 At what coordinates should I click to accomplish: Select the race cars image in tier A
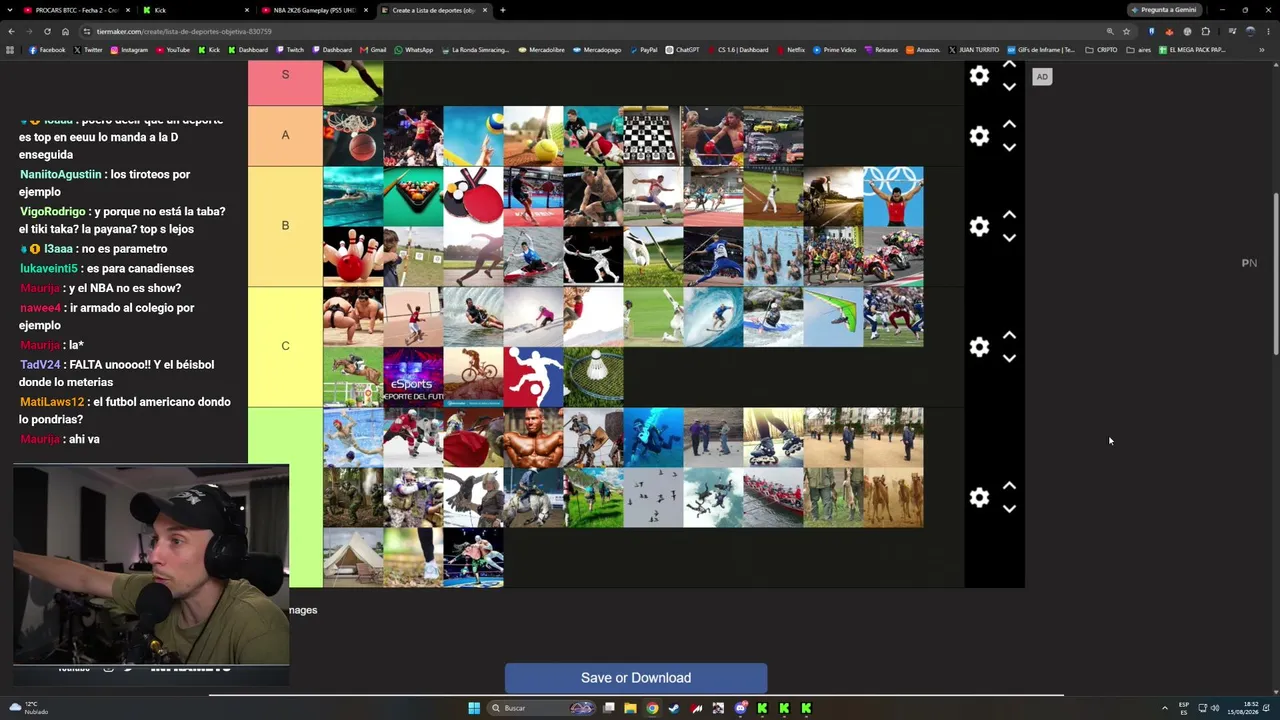coord(773,136)
